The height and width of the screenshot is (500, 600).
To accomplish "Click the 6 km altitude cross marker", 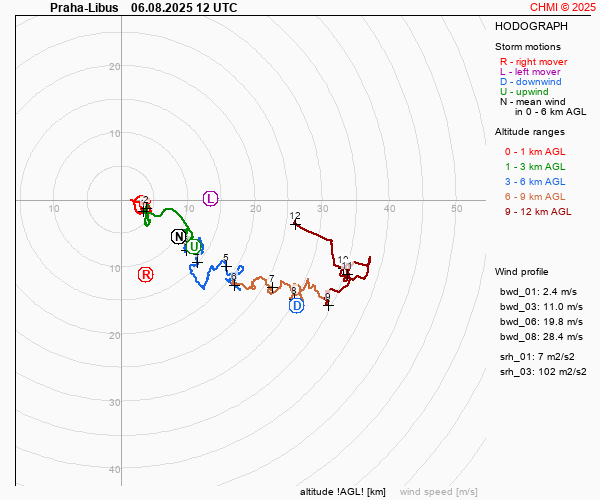I will (235, 285).
